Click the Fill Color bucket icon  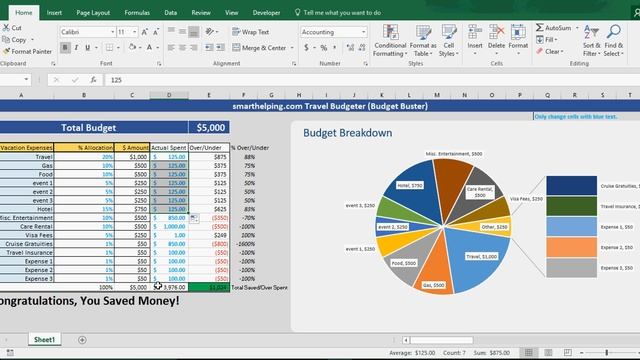(x=132, y=48)
